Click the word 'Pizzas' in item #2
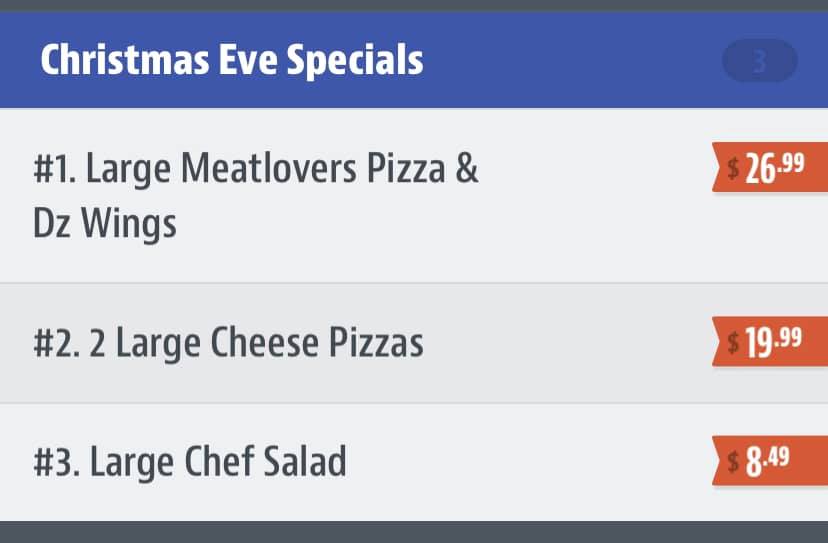 pyautogui.click(x=376, y=342)
